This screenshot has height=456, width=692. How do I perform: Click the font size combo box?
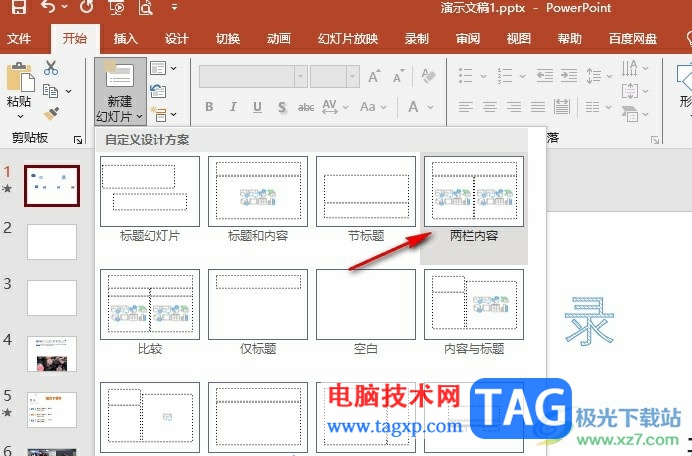335,77
